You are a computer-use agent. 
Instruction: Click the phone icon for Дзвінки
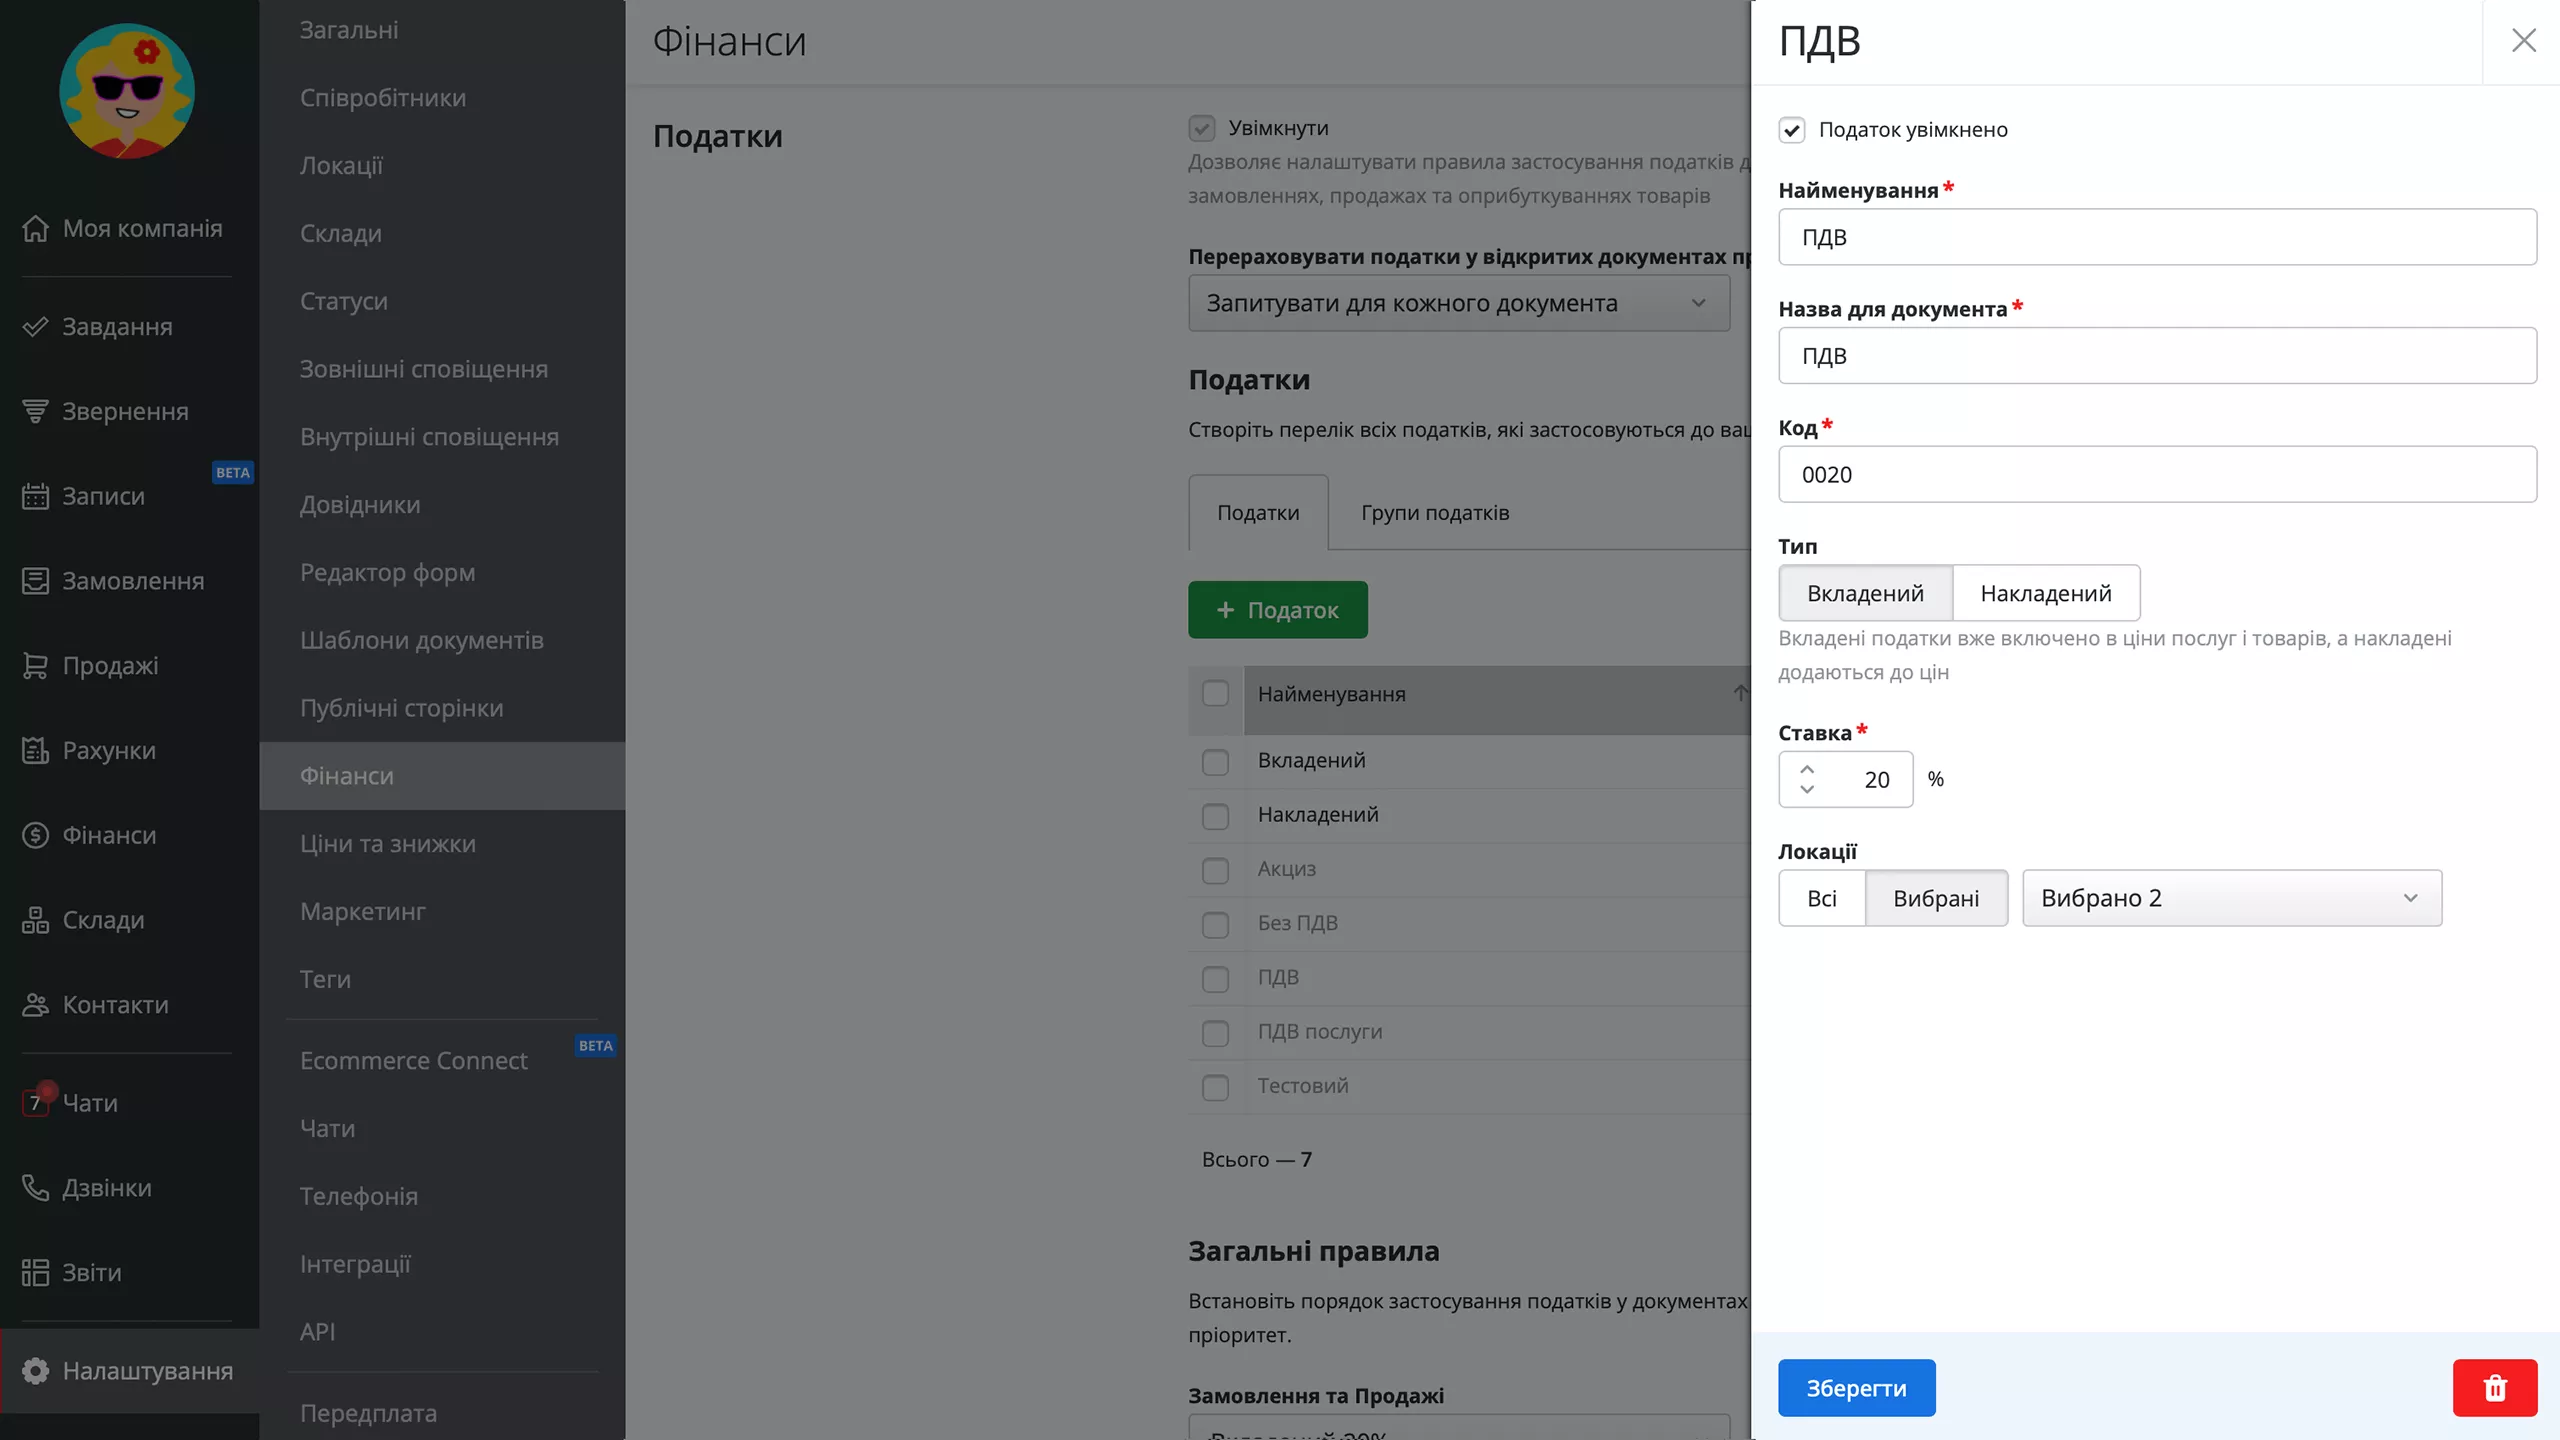(35, 1187)
